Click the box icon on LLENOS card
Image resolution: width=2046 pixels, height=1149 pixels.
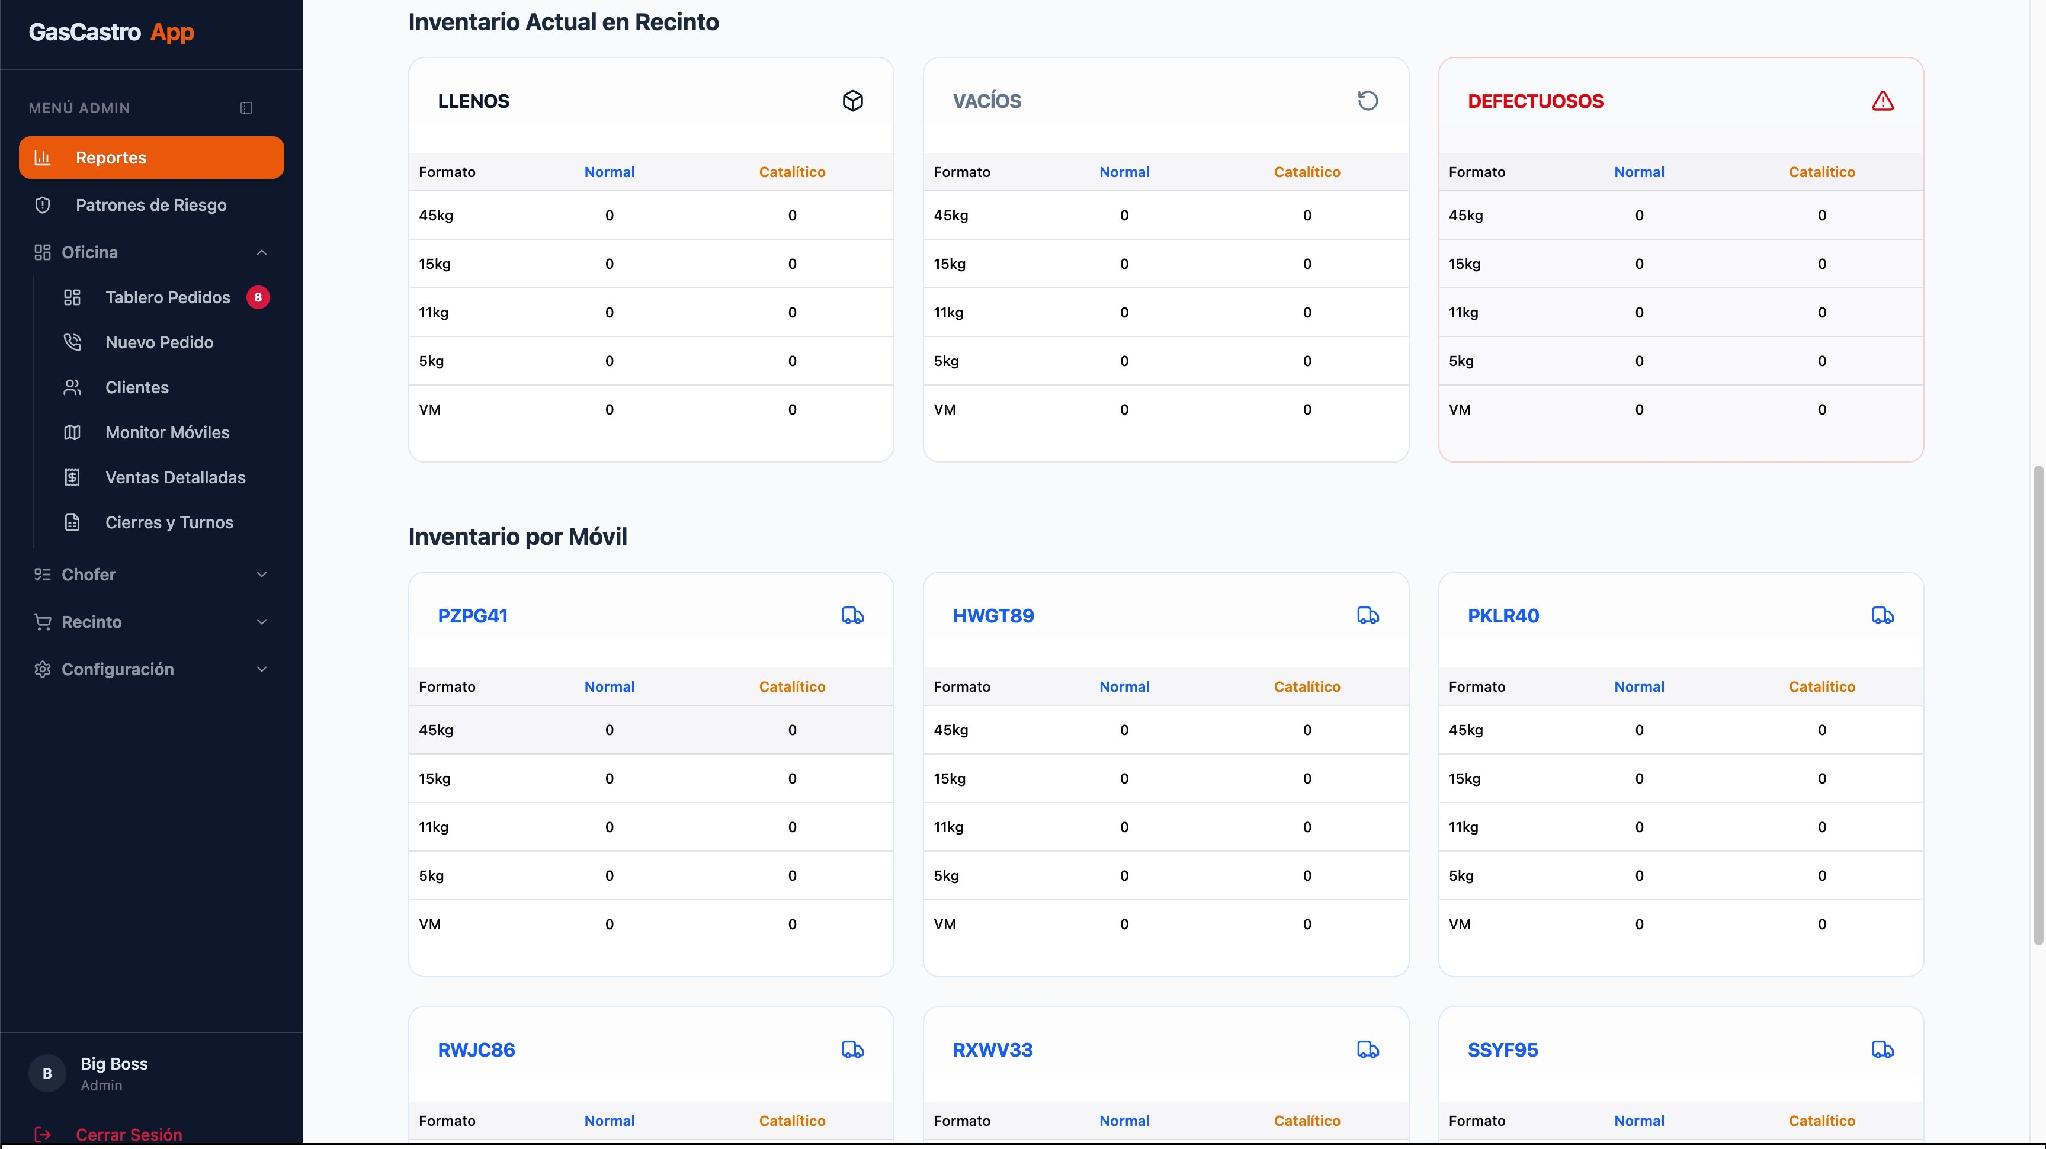tap(853, 101)
